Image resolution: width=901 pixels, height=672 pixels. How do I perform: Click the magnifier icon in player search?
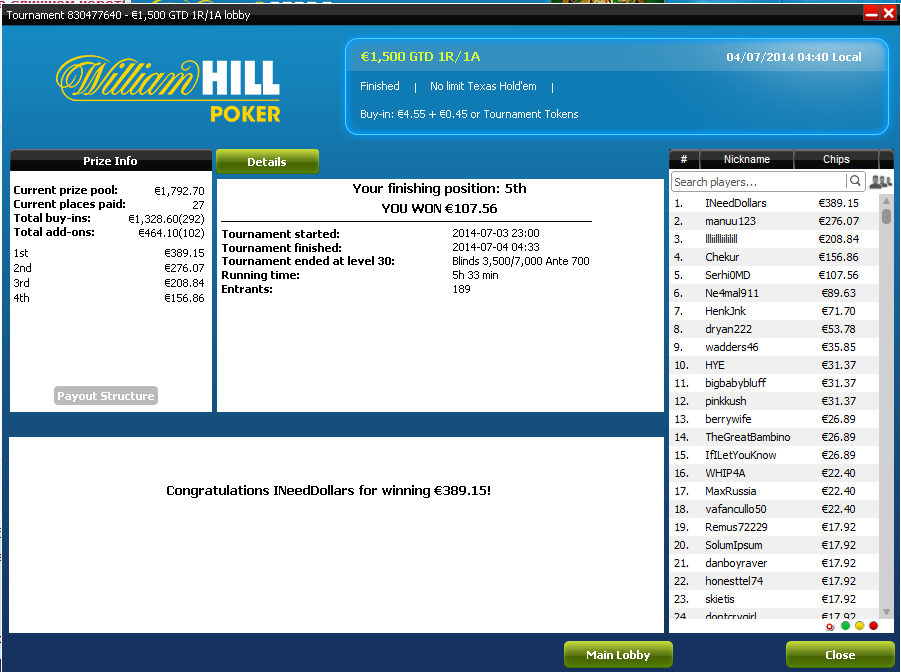click(x=854, y=181)
